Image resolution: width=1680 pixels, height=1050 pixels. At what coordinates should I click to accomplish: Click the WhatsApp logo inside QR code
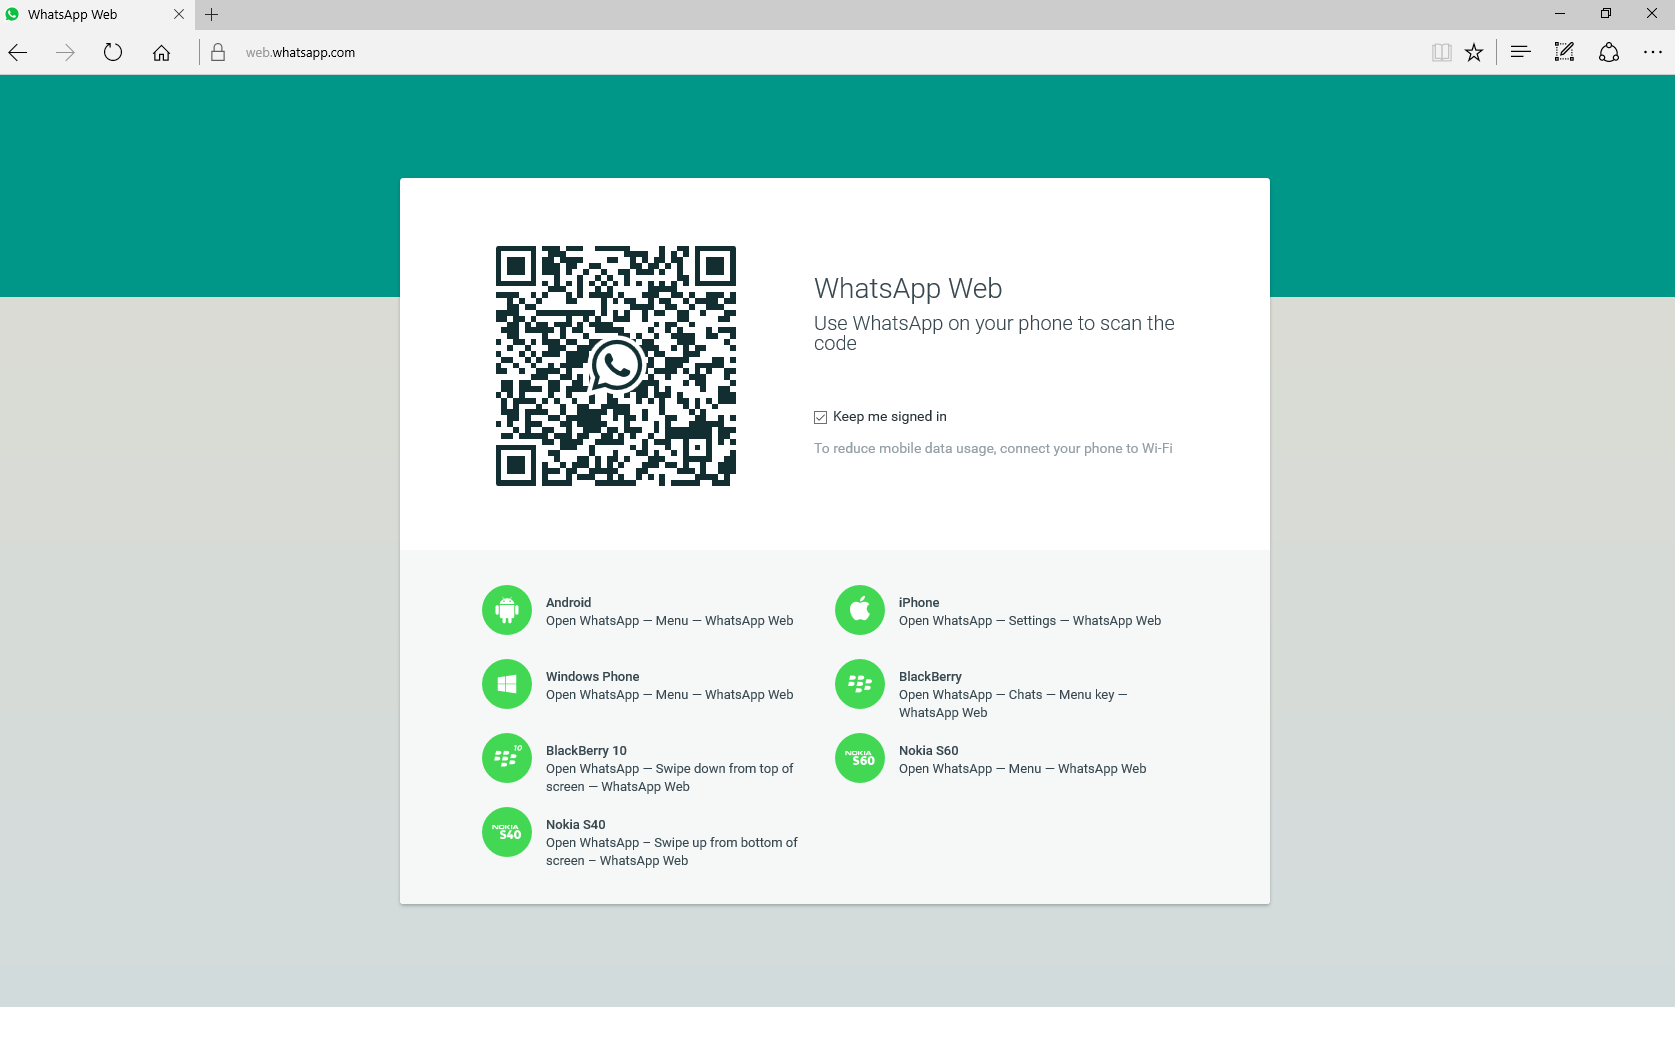click(x=616, y=366)
